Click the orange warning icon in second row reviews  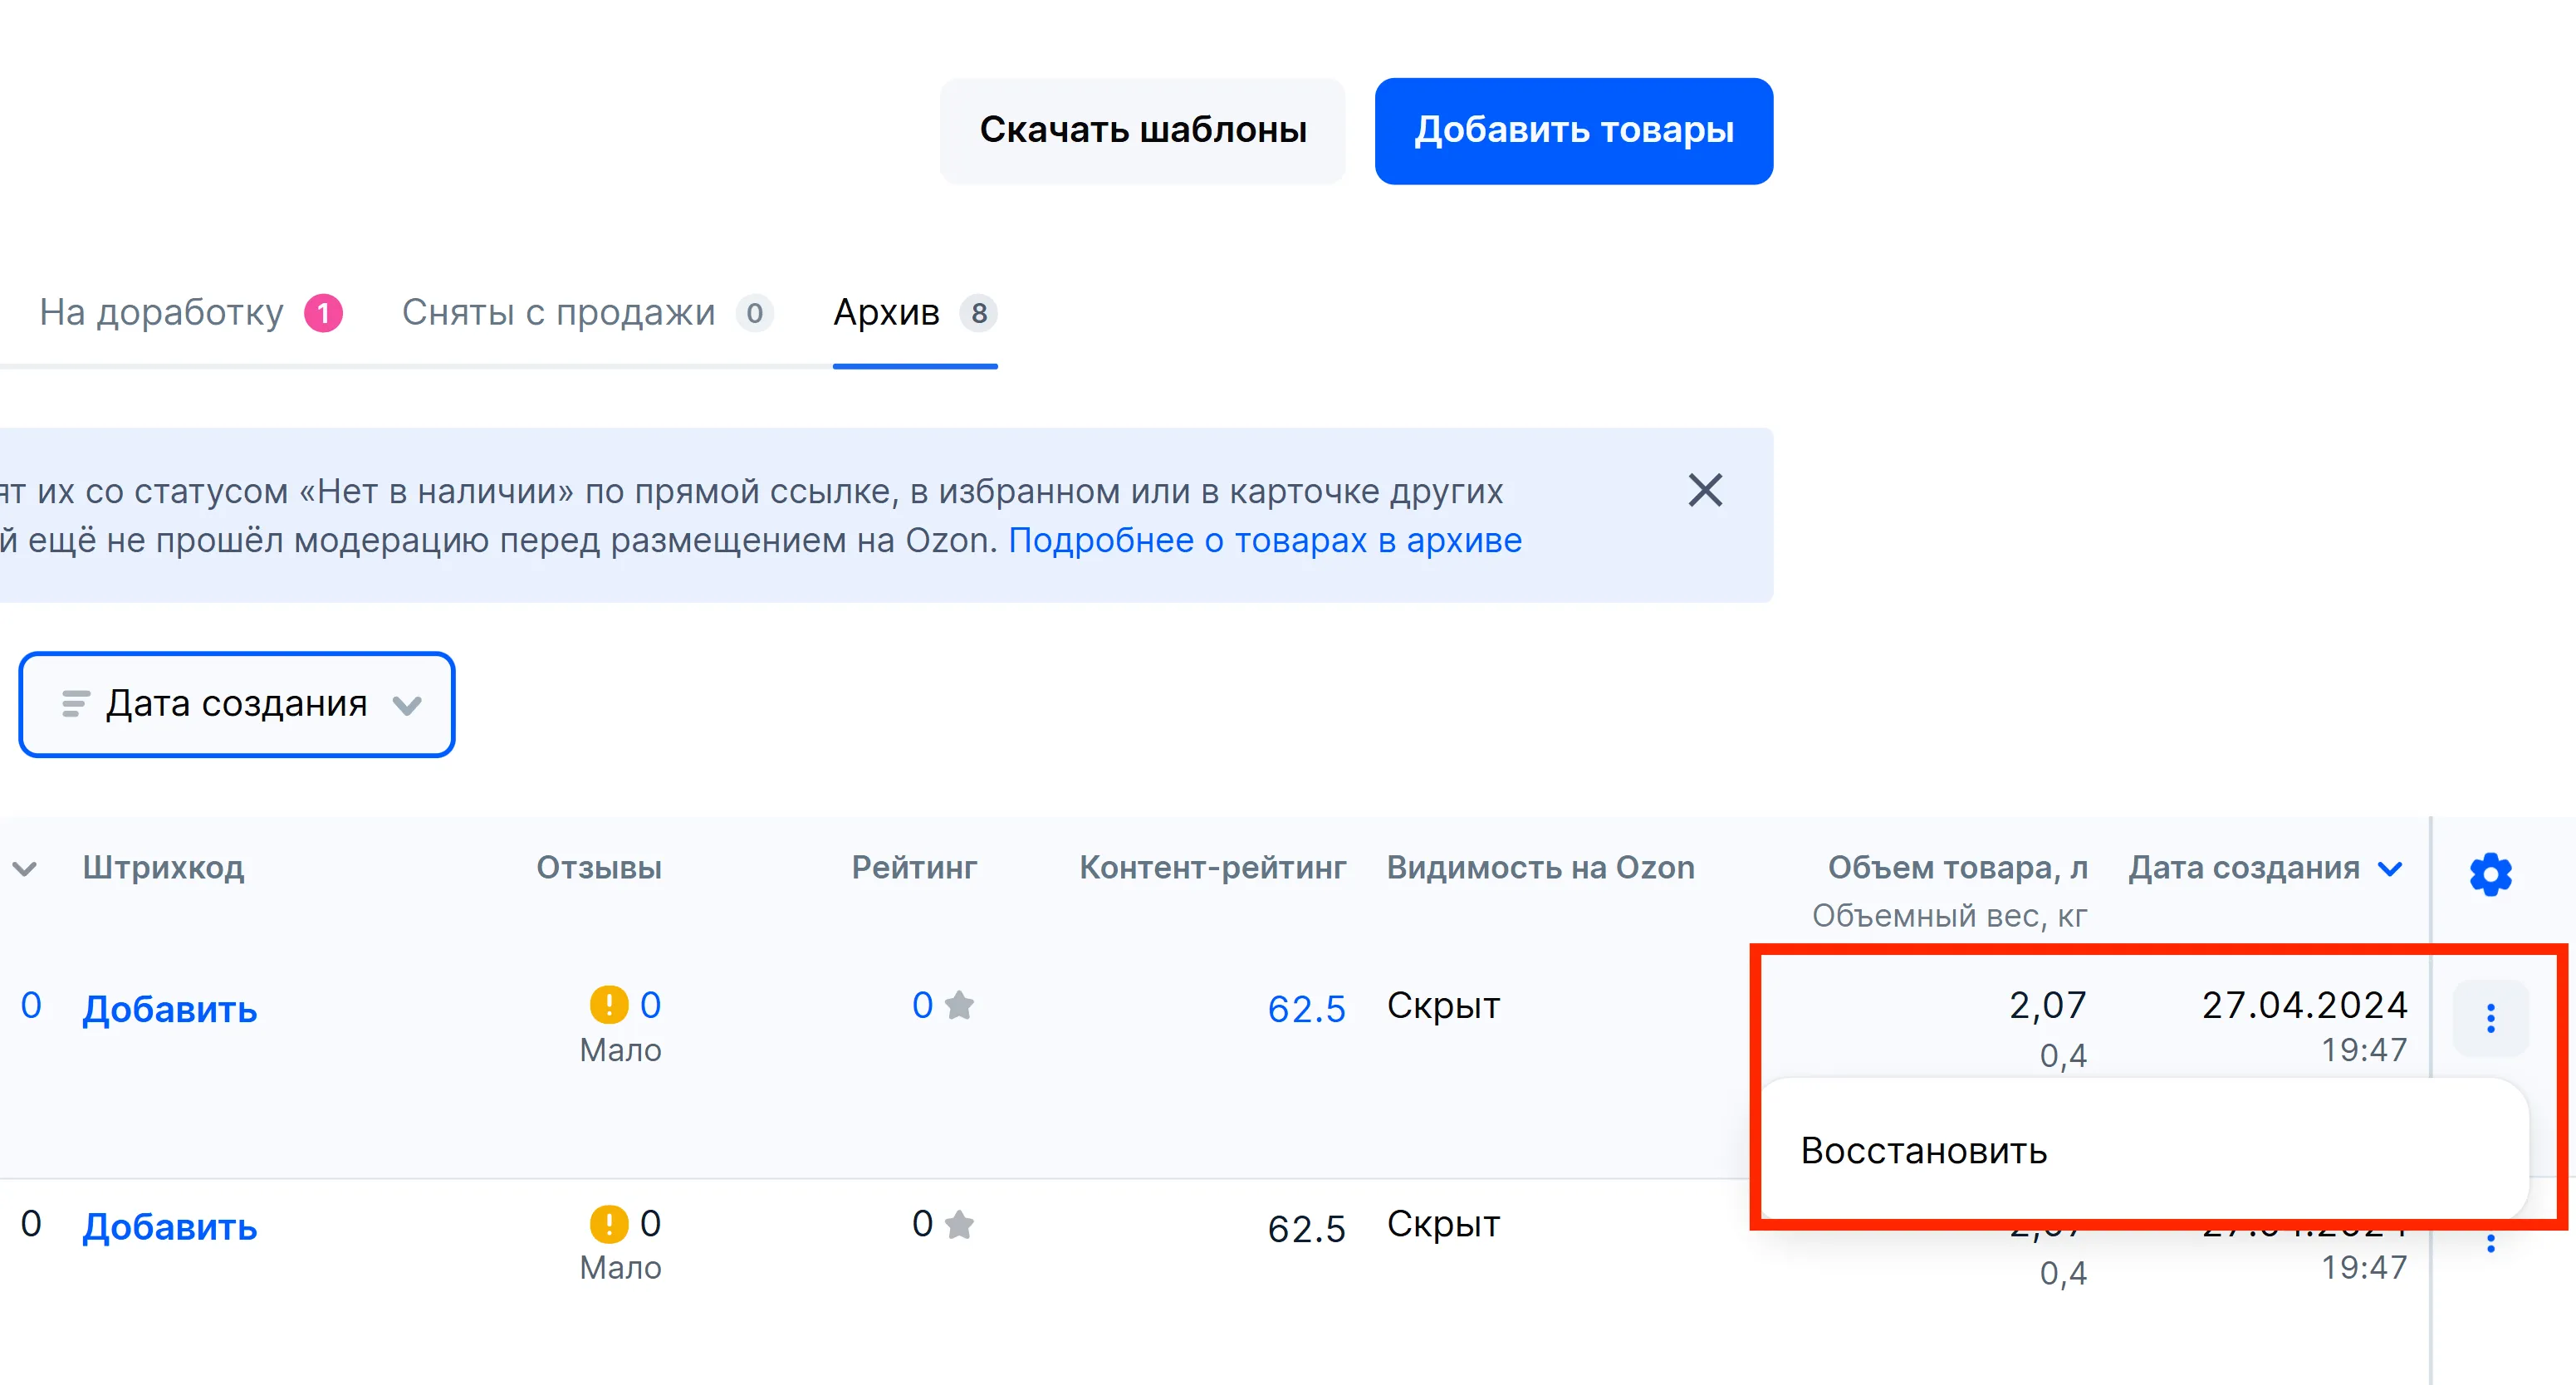pos(608,1222)
